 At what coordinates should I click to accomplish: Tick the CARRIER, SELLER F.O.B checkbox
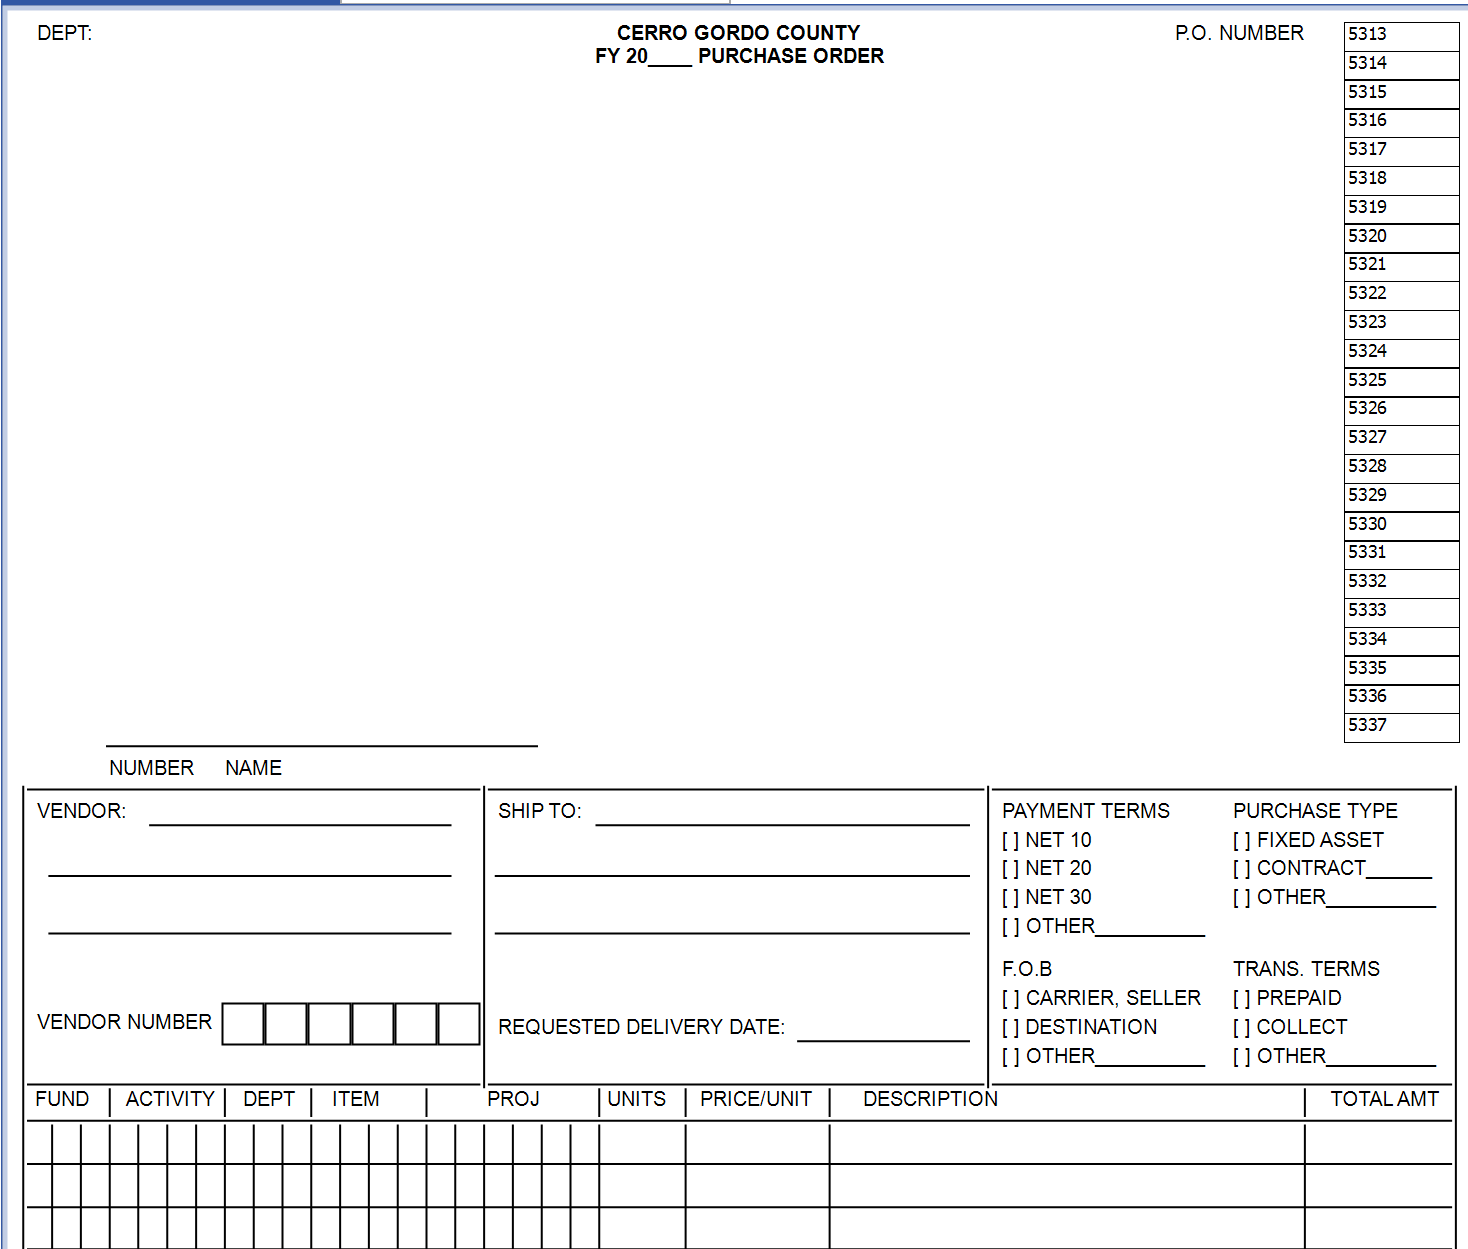pyautogui.click(x=1010, y=999)
